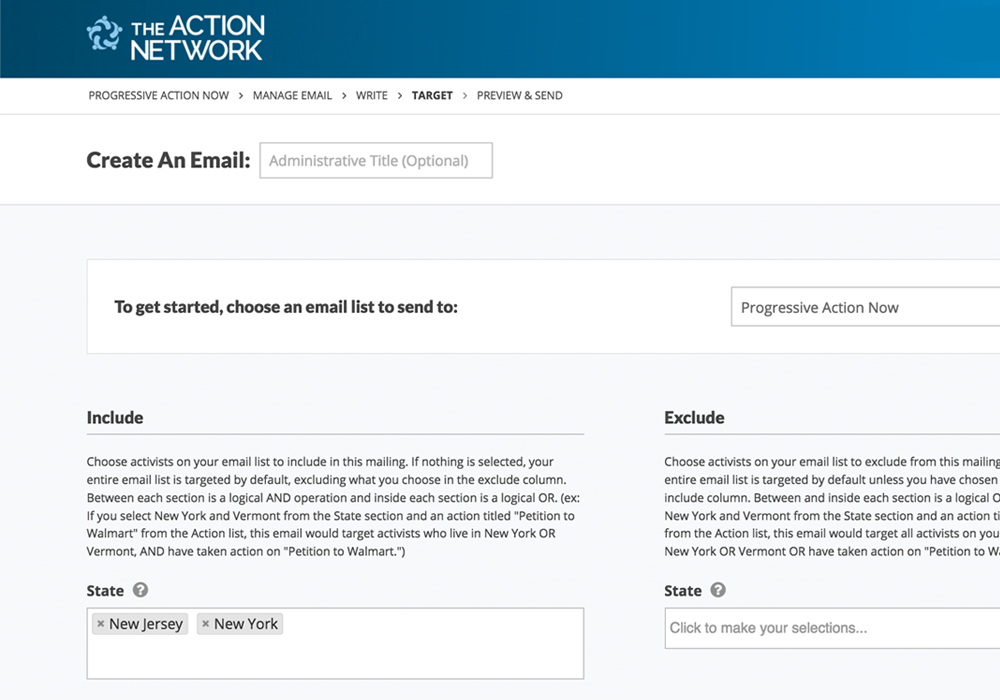Open the Include State help icon
The width and height of the screenshot is (1000, 700).
click(x=141, y=590)
